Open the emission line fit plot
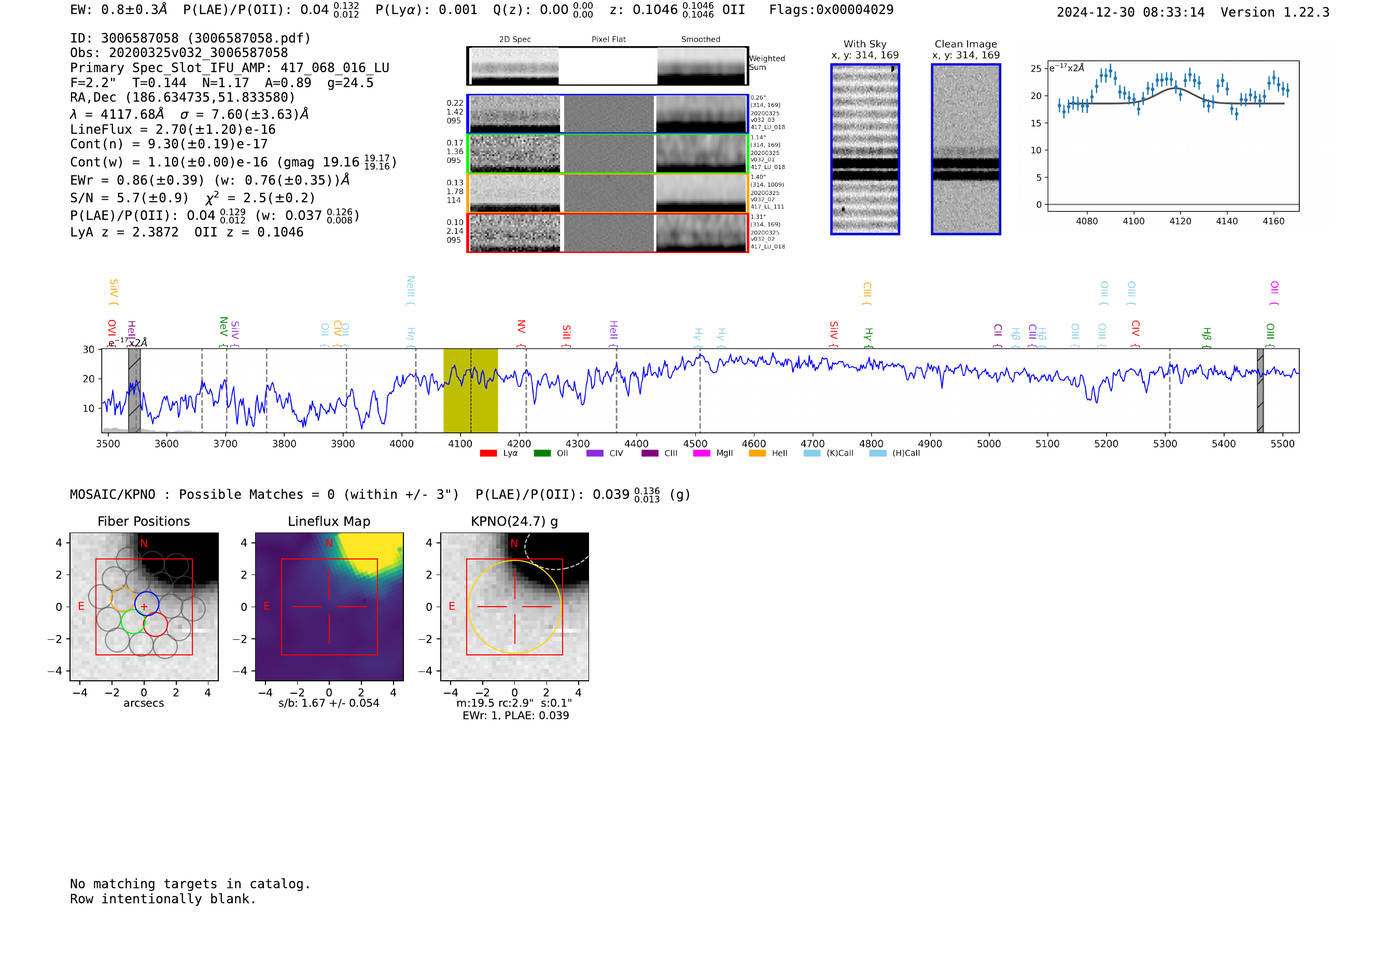 pyautogui.click(x=1172, y=135)
